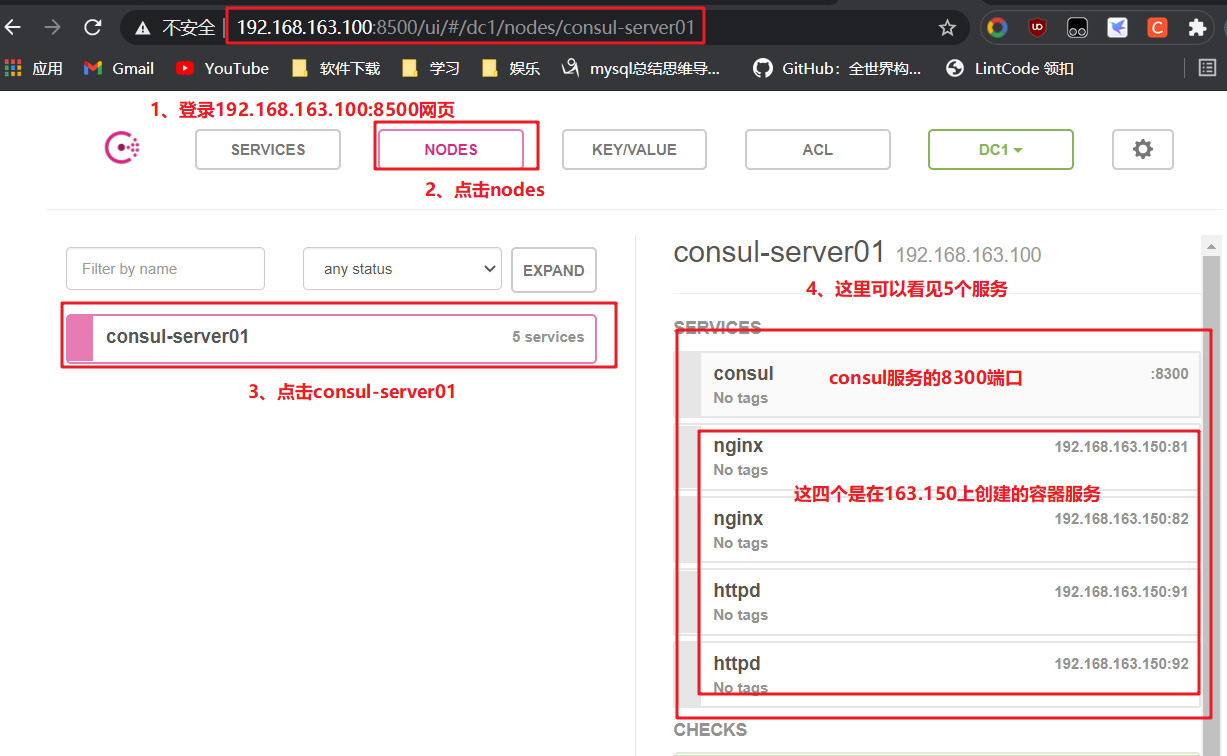Open the any status filter dropdown
The height and width of the screenshot is (756, 1227).
pos(402,269)
